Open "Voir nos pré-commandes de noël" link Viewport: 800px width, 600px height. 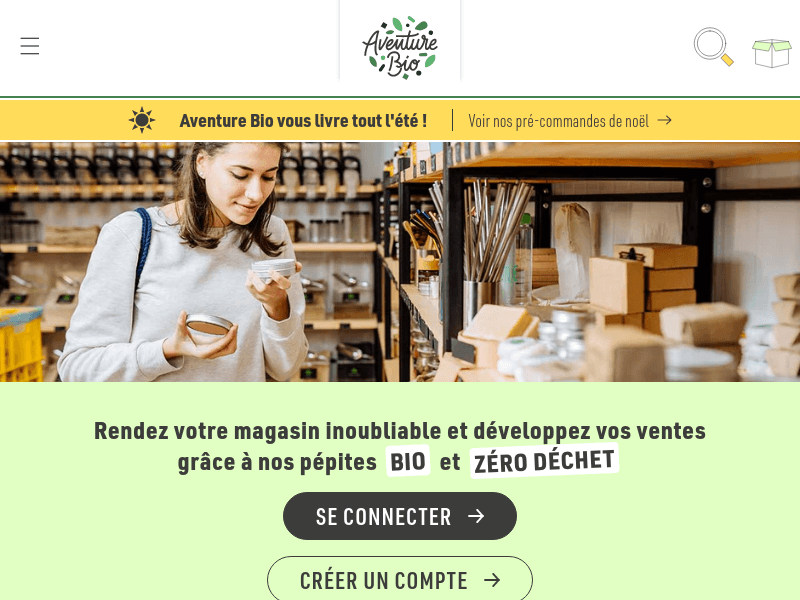(570, 121)
